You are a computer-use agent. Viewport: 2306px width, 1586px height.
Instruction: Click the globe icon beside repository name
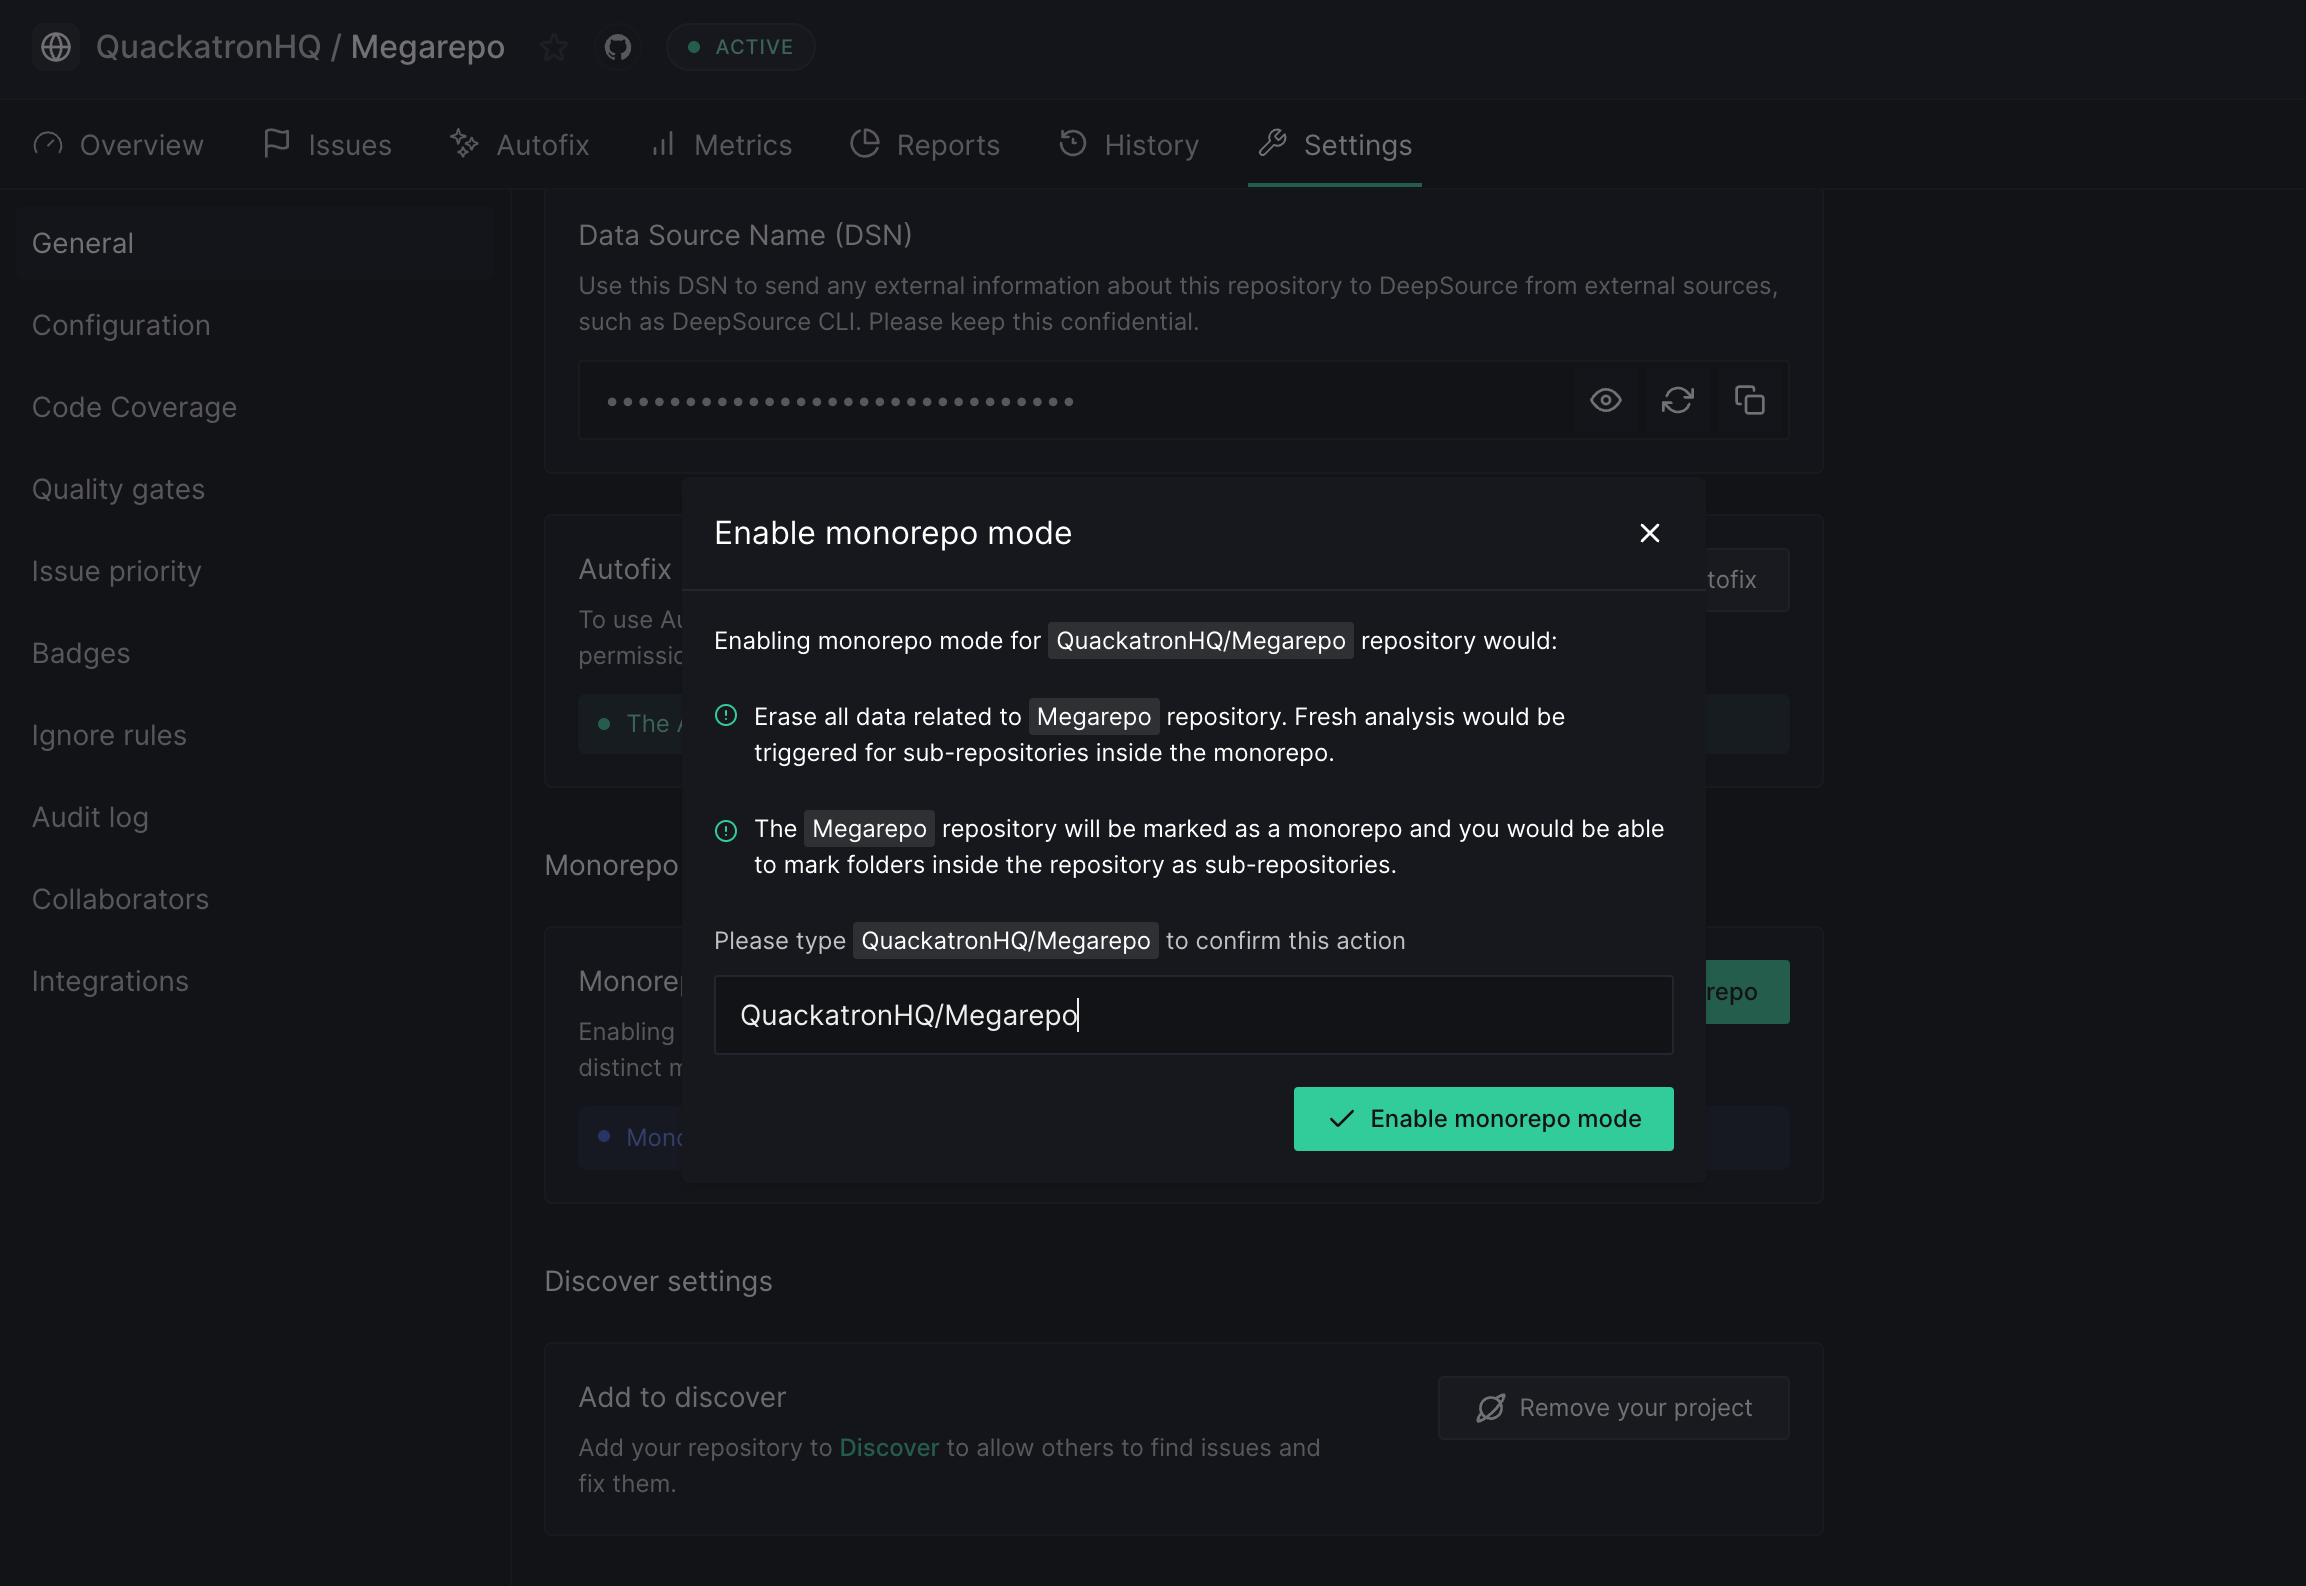coord(56,47)
